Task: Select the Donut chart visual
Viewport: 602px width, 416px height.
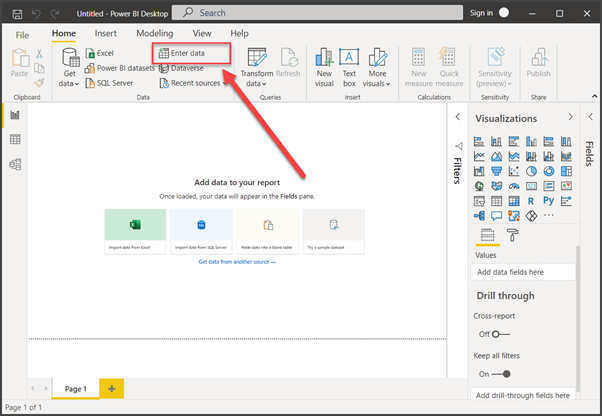Action: click(x=549, y=171)
